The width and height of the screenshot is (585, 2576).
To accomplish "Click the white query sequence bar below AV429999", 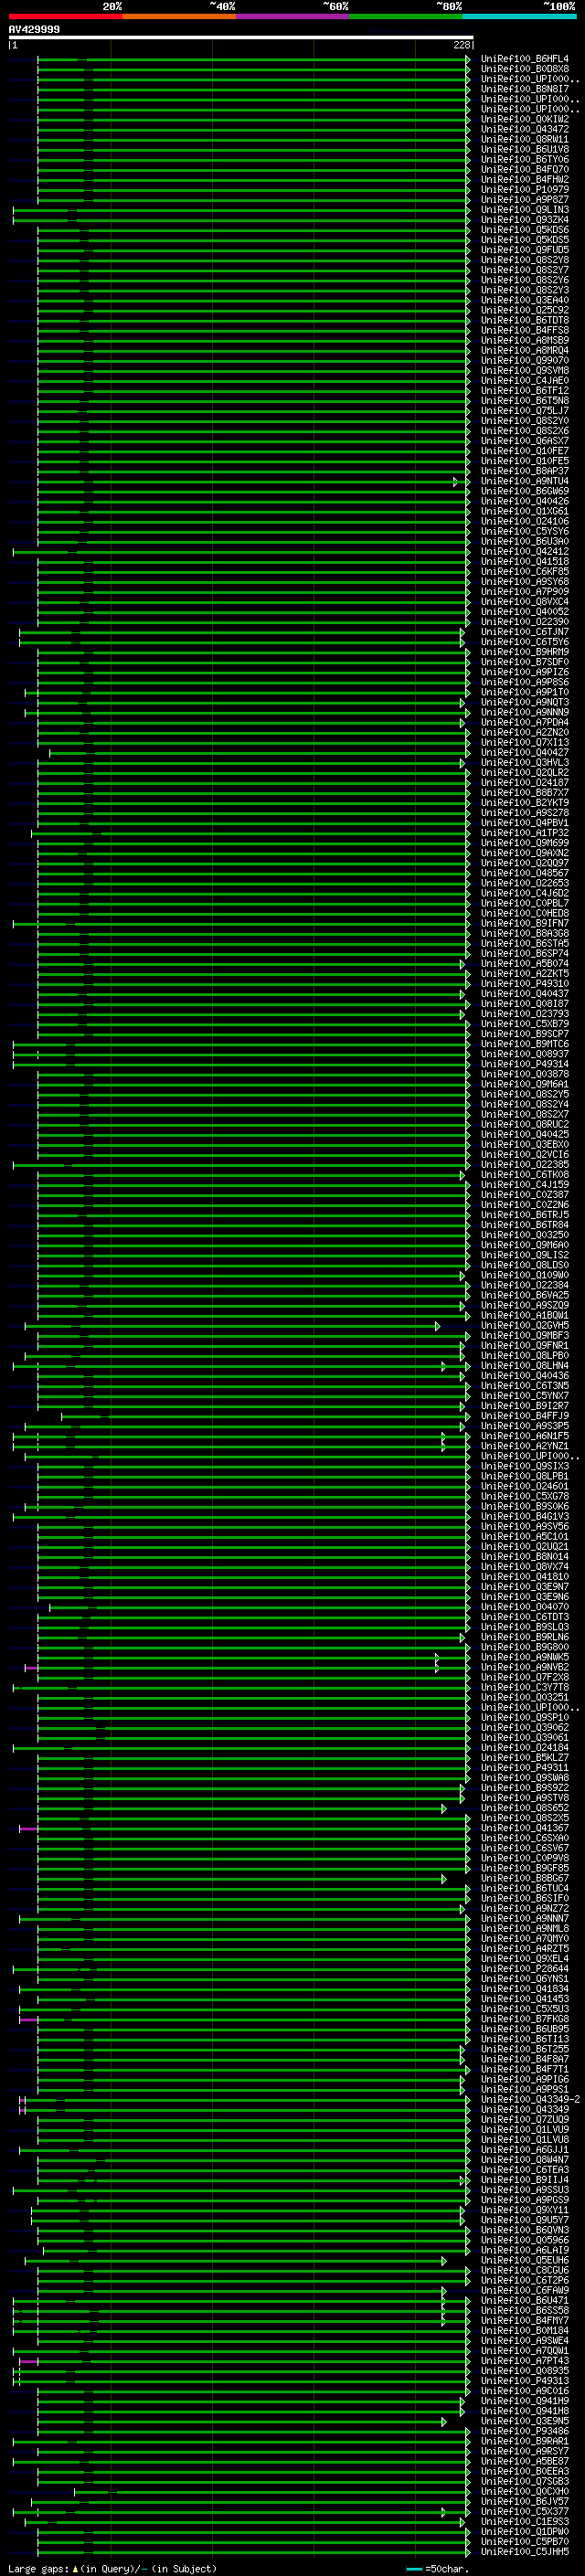I will pos(241,37).
